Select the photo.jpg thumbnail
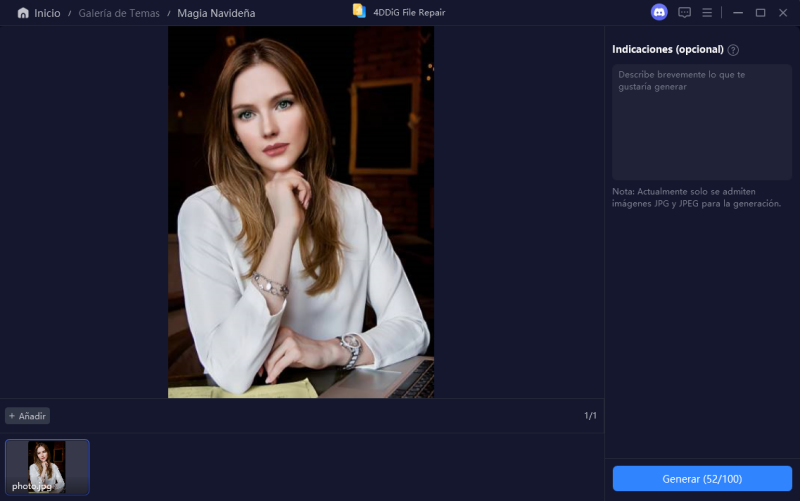800x501 pixels. click(x=47, y=467)
